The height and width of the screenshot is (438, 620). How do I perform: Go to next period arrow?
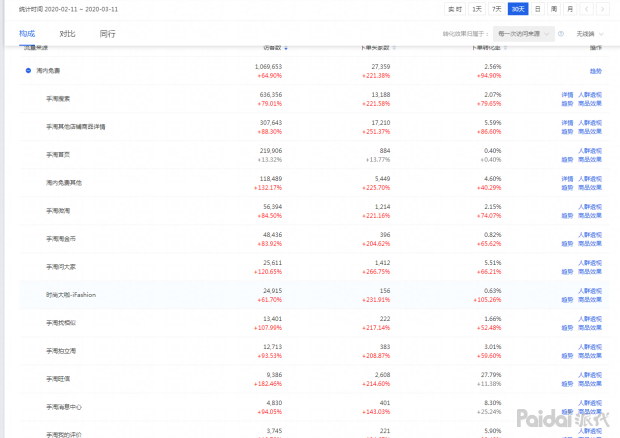pyautogui.click(x=603, y=9)
